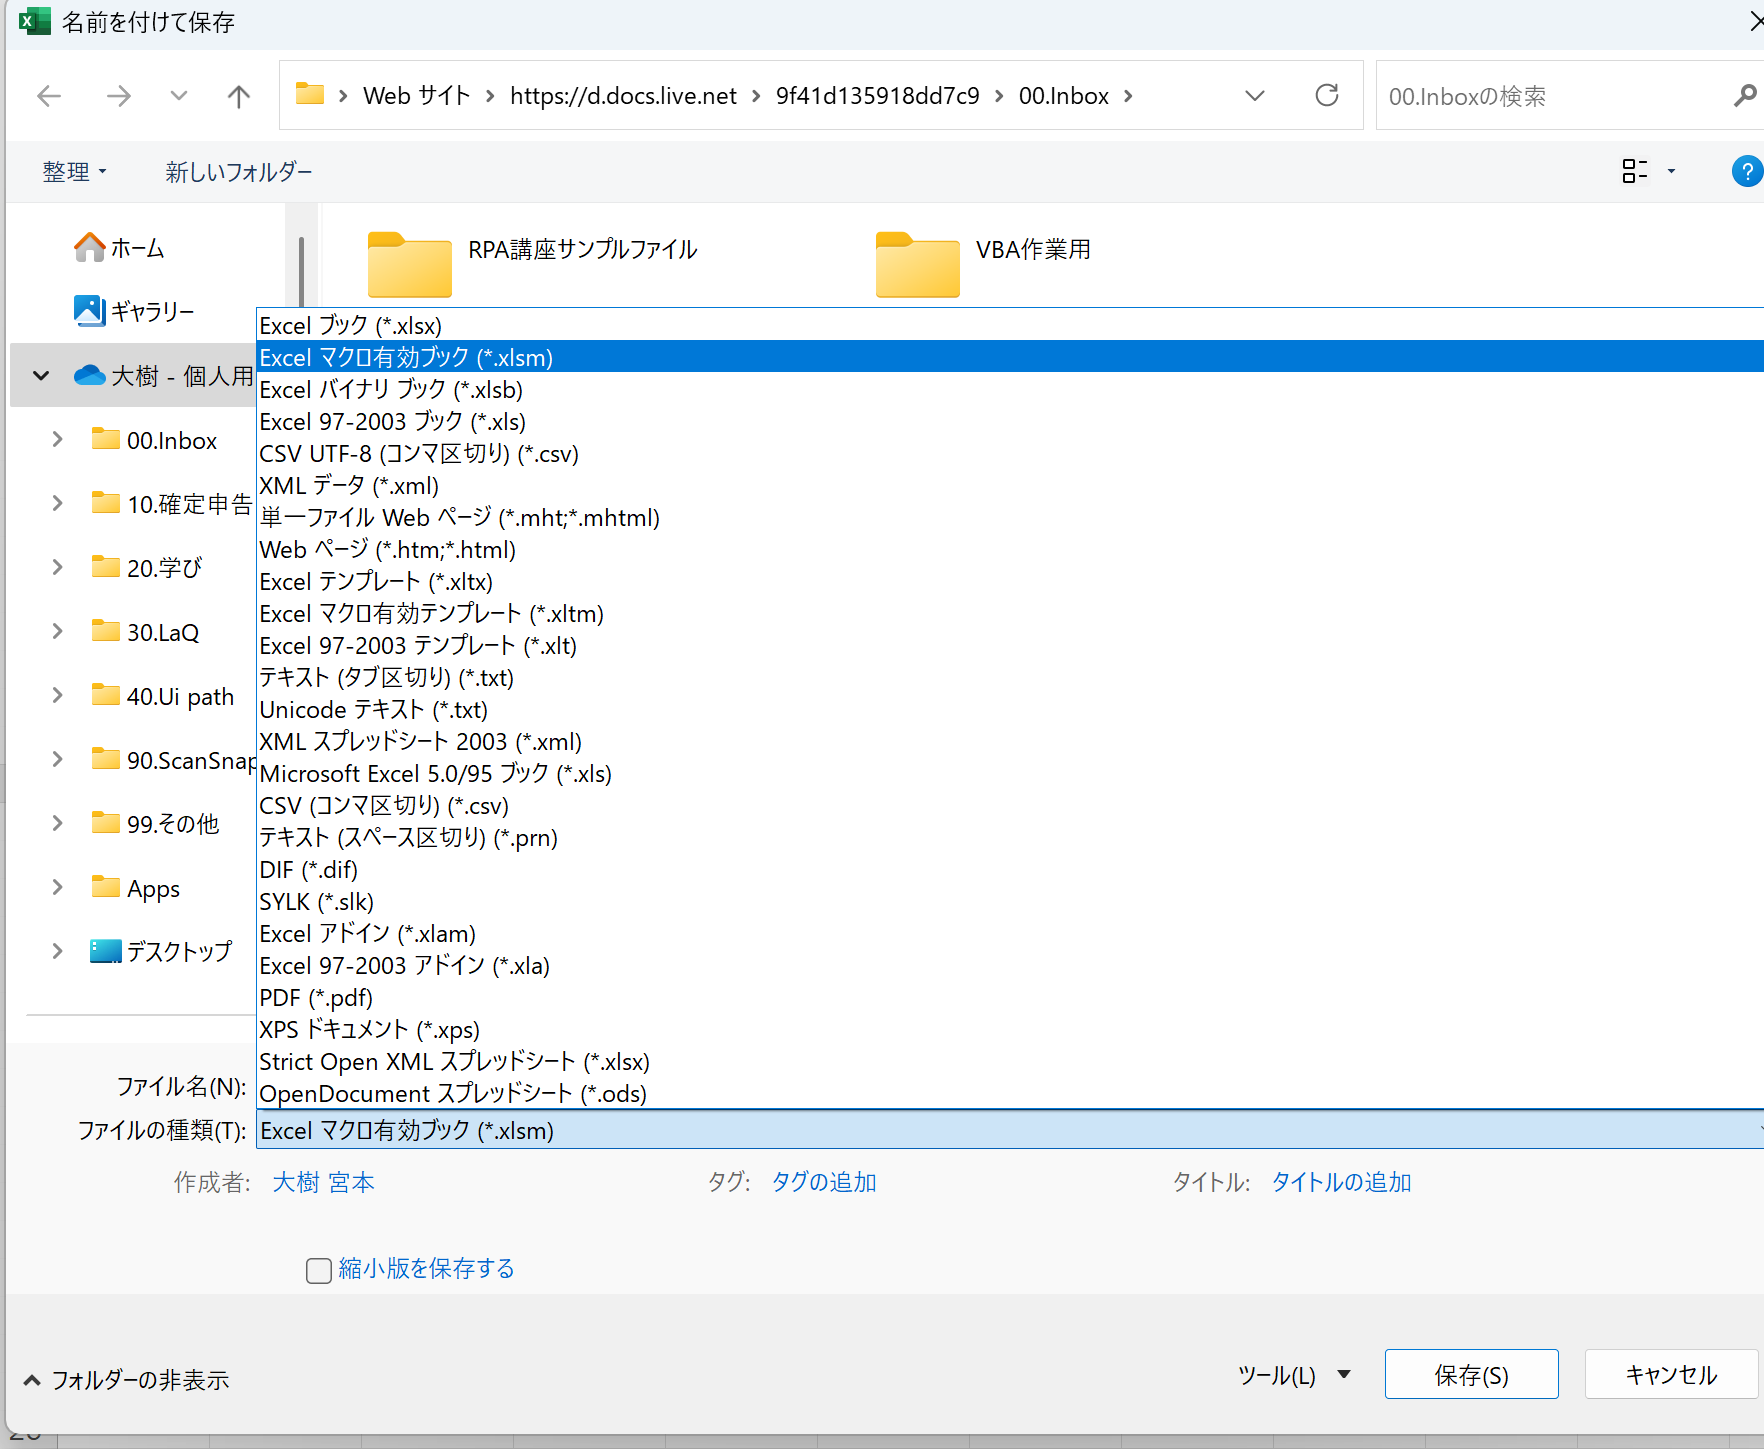Expand the 30.LaQ tree folder
This screenshot has width=1764, height=1449.
click(x=57, y=631)
